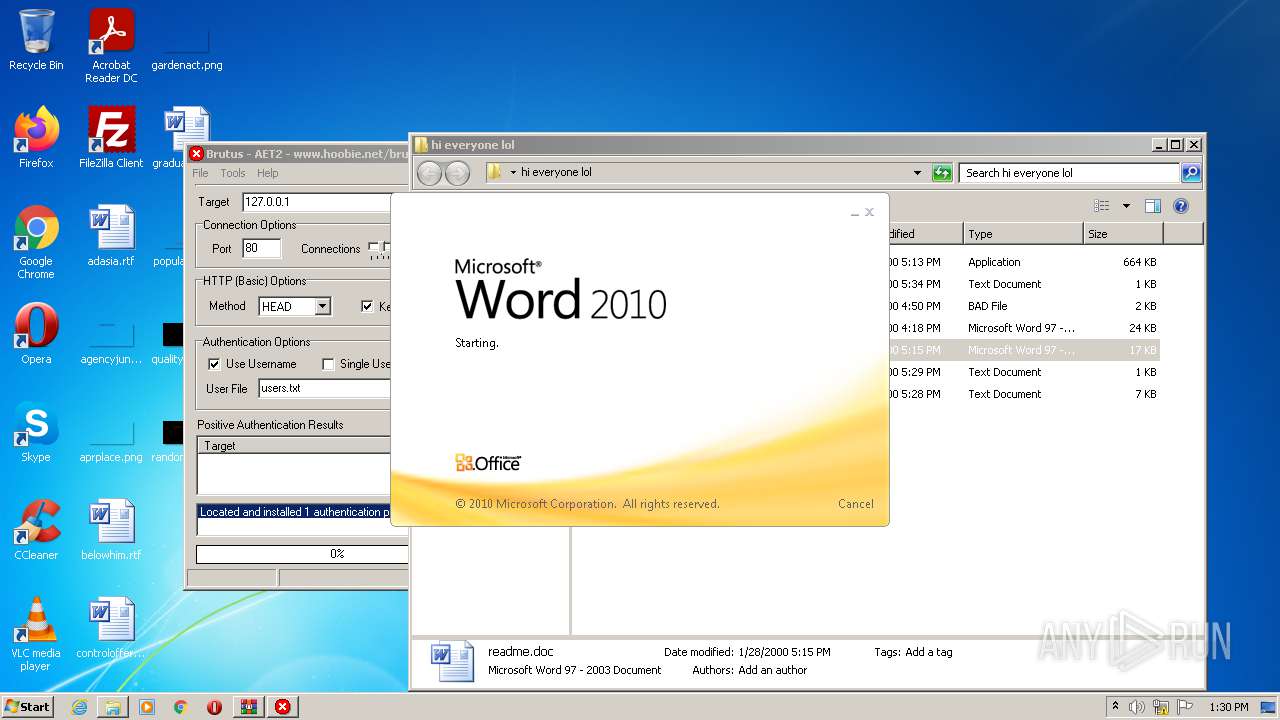Launch Skype from the desktop
Screen dimensions: 1280x720
(x=36, y=432)
